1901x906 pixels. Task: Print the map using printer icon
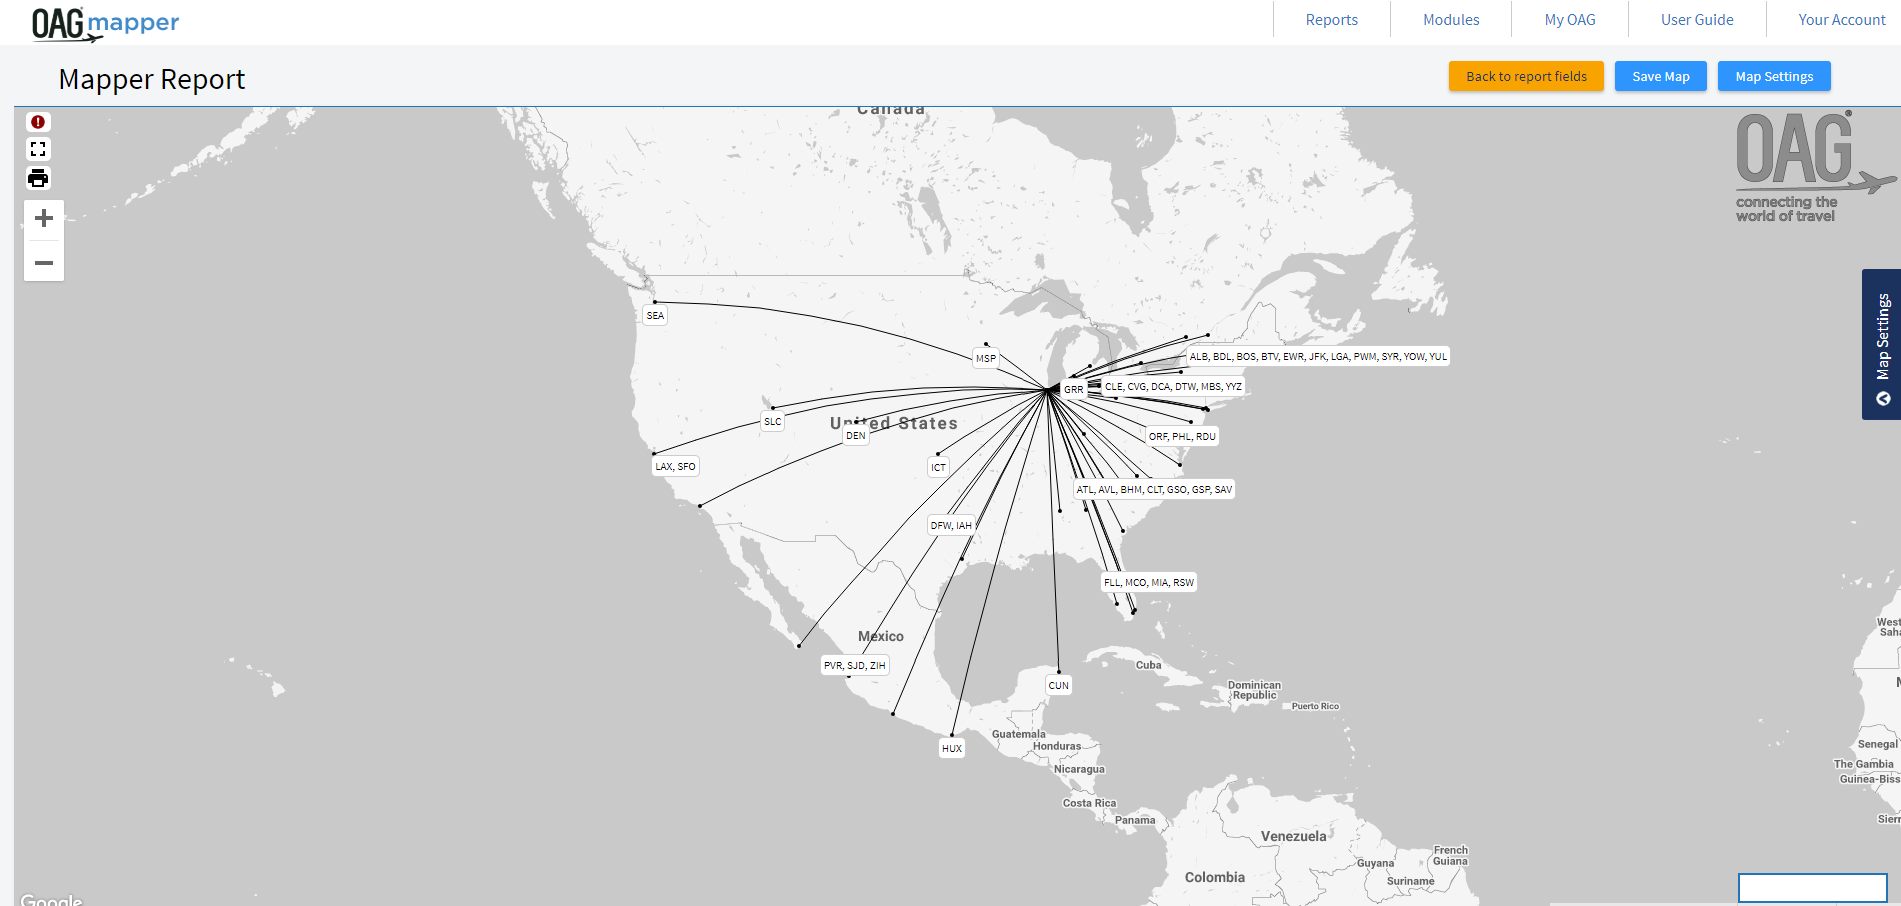pos(38,178)
